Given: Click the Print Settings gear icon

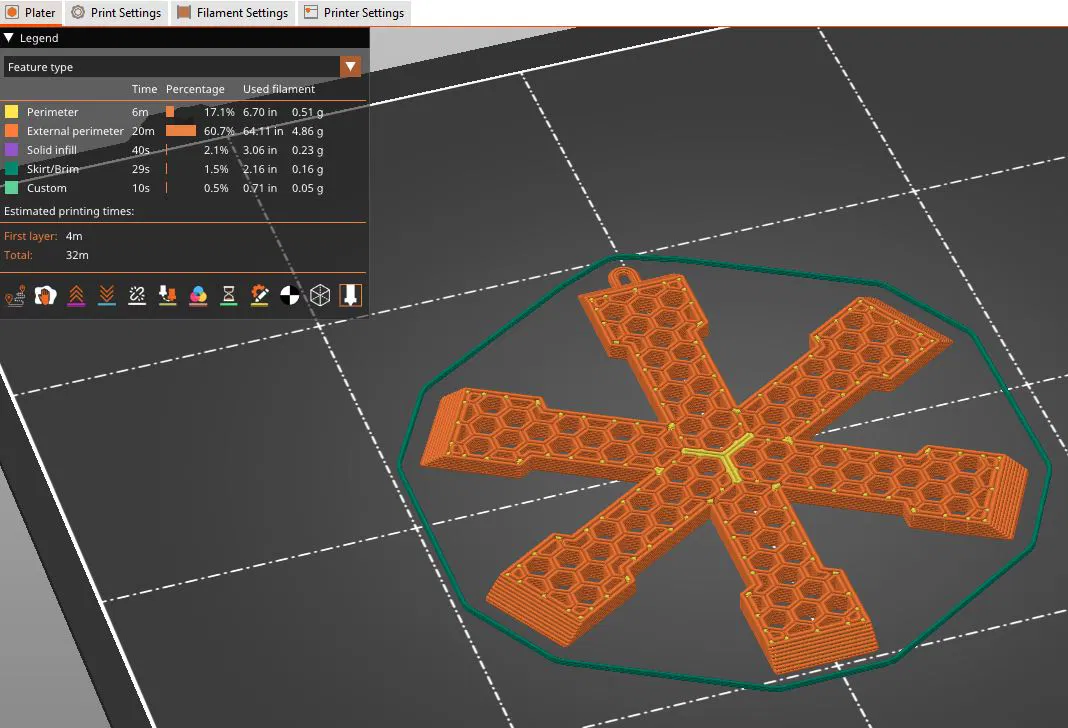Looking at the screenshot, I should (x=78, y=12).
